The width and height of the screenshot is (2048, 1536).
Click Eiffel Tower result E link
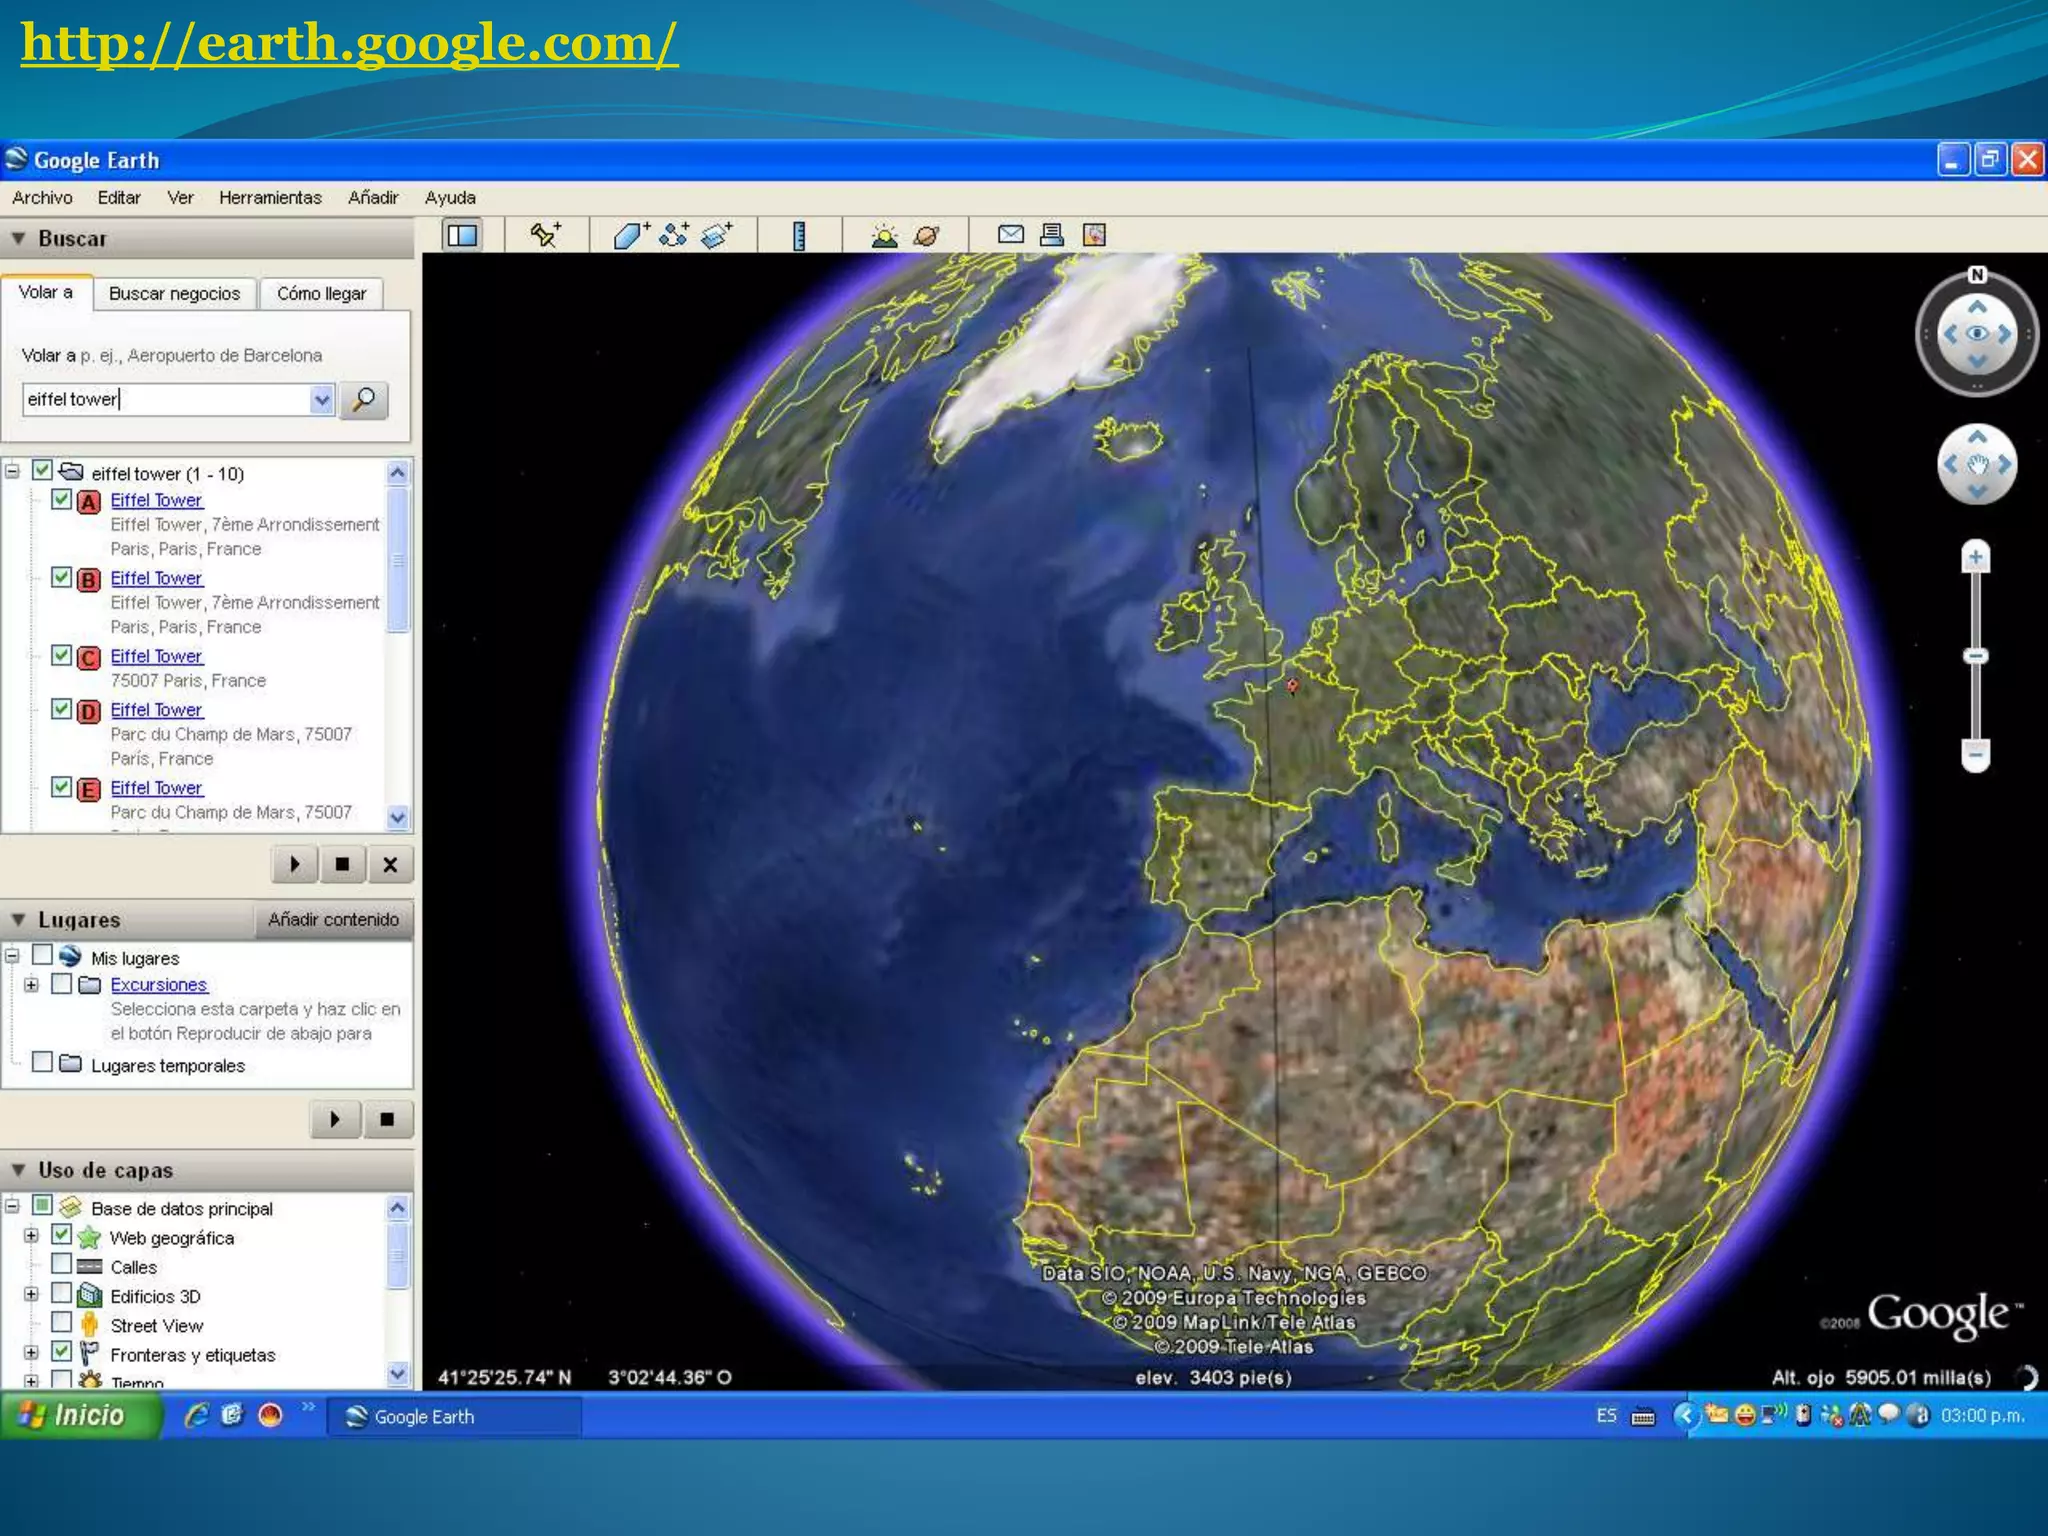coord(156,788)
